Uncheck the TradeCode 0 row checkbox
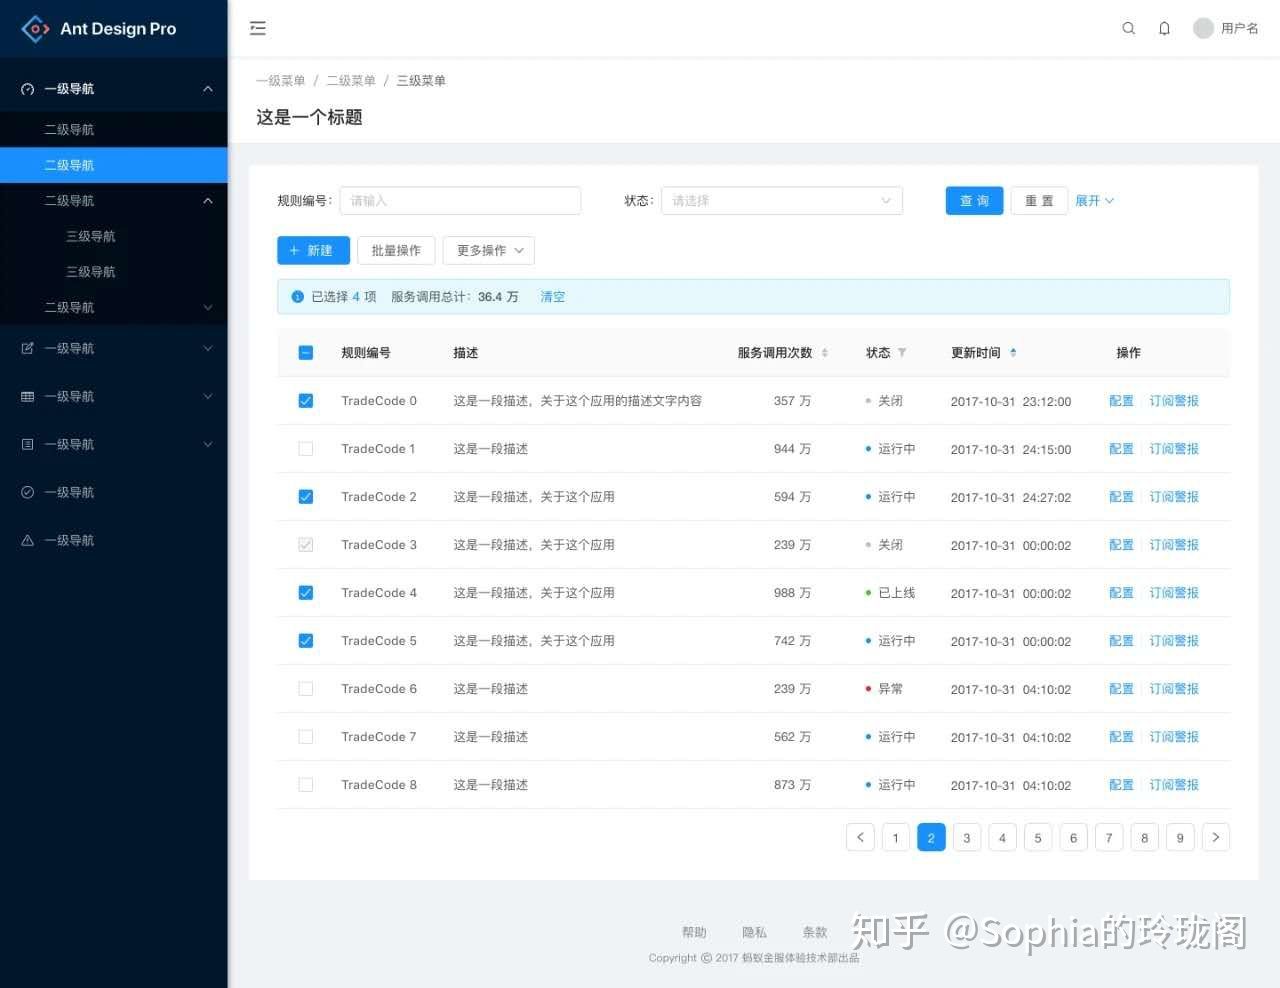This screenshot has width=1280, height=988. pyautogui.click(x=305, y=400)
